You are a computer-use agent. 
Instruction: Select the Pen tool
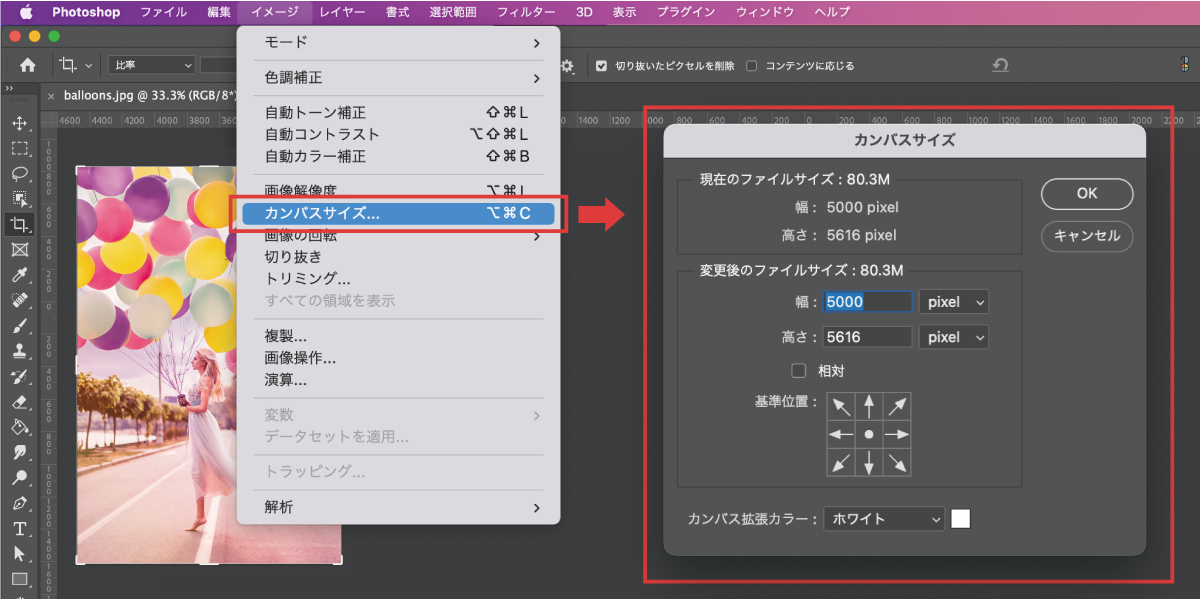coord(19,503)
